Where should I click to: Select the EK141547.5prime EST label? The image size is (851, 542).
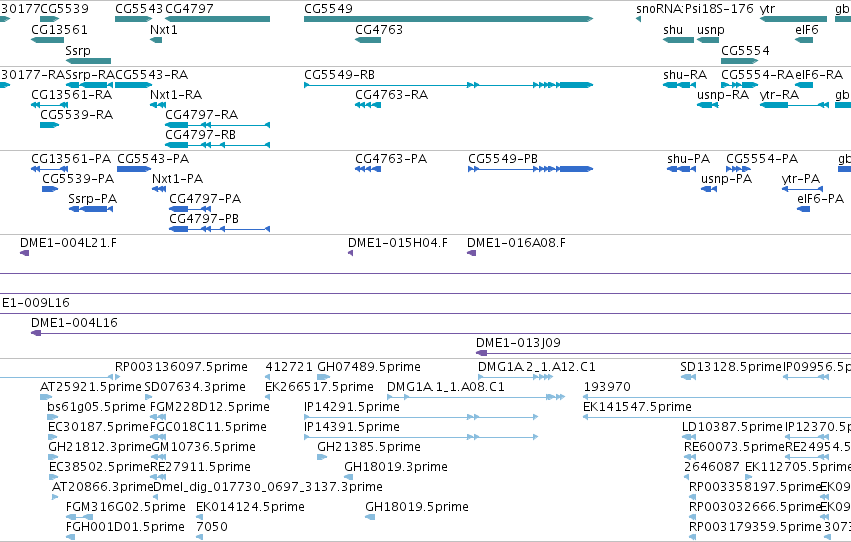[637, 407]
